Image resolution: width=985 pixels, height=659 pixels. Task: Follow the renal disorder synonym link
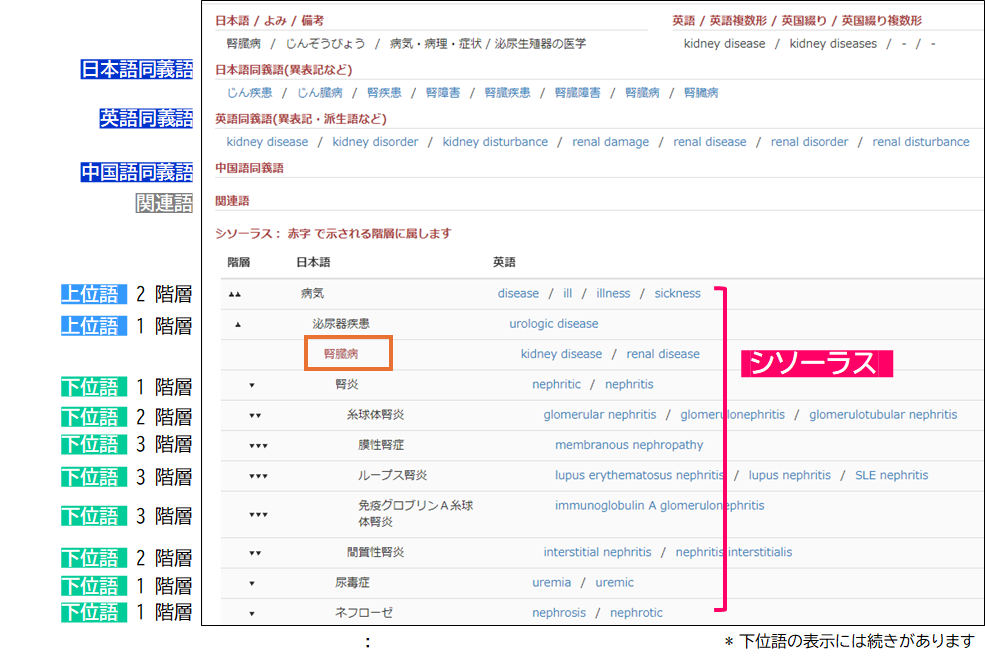click(809, 142)
